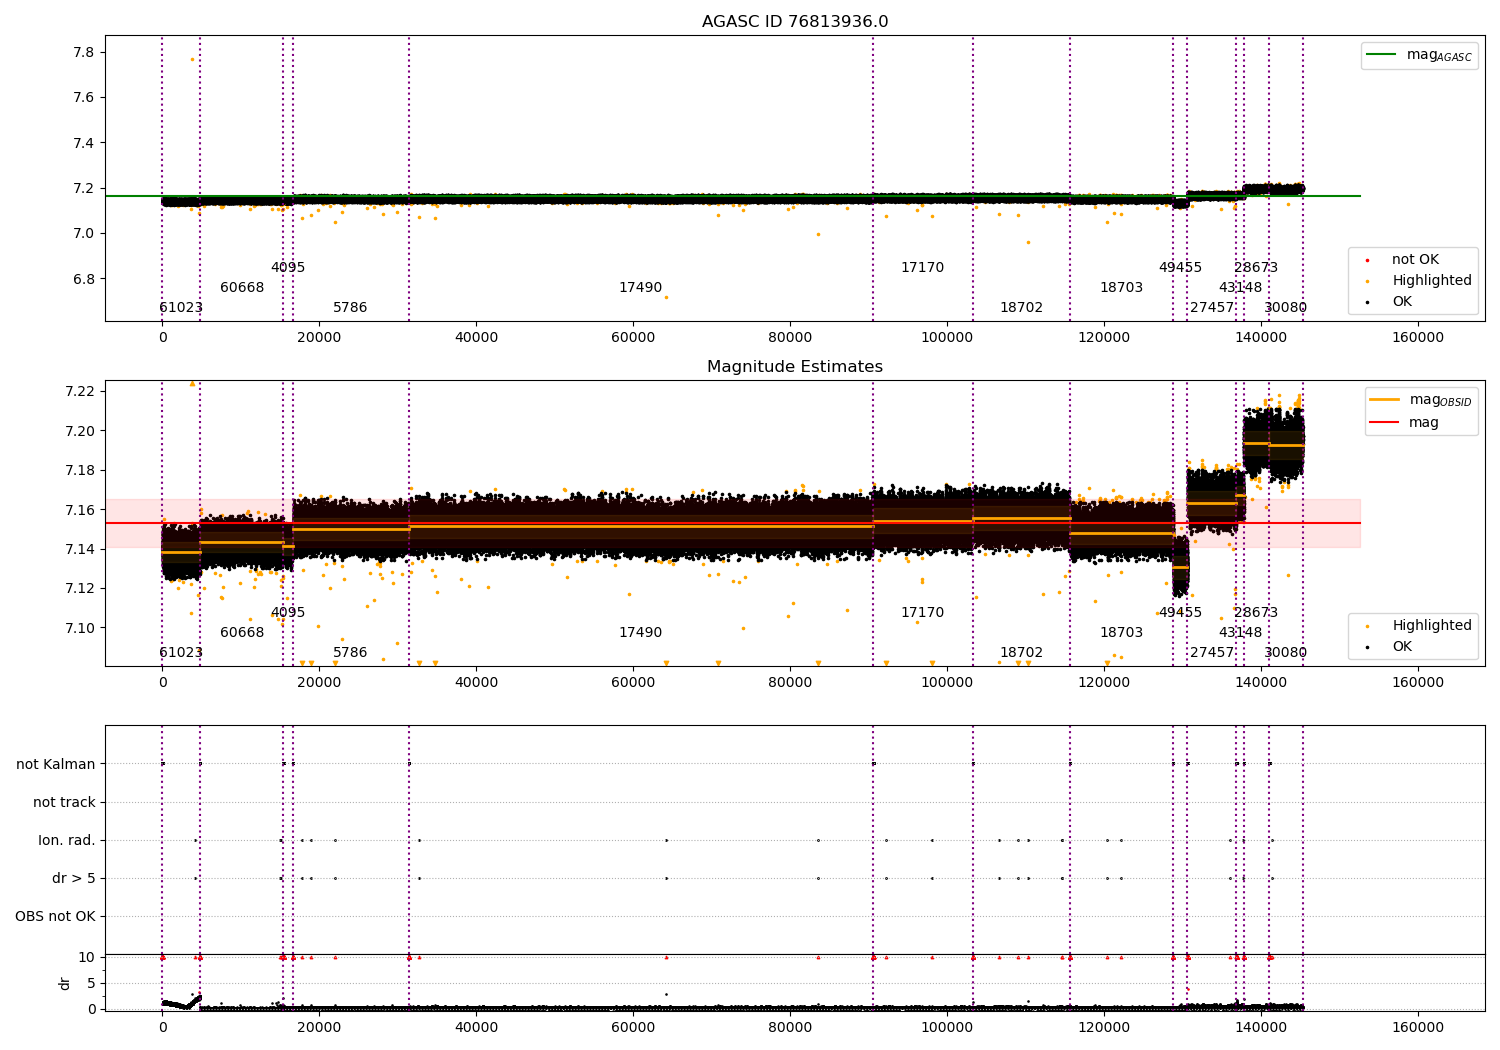Click the green line sample in the top plot's legend
The height and width of the screenshot is (1050, 1500).
1382,55
